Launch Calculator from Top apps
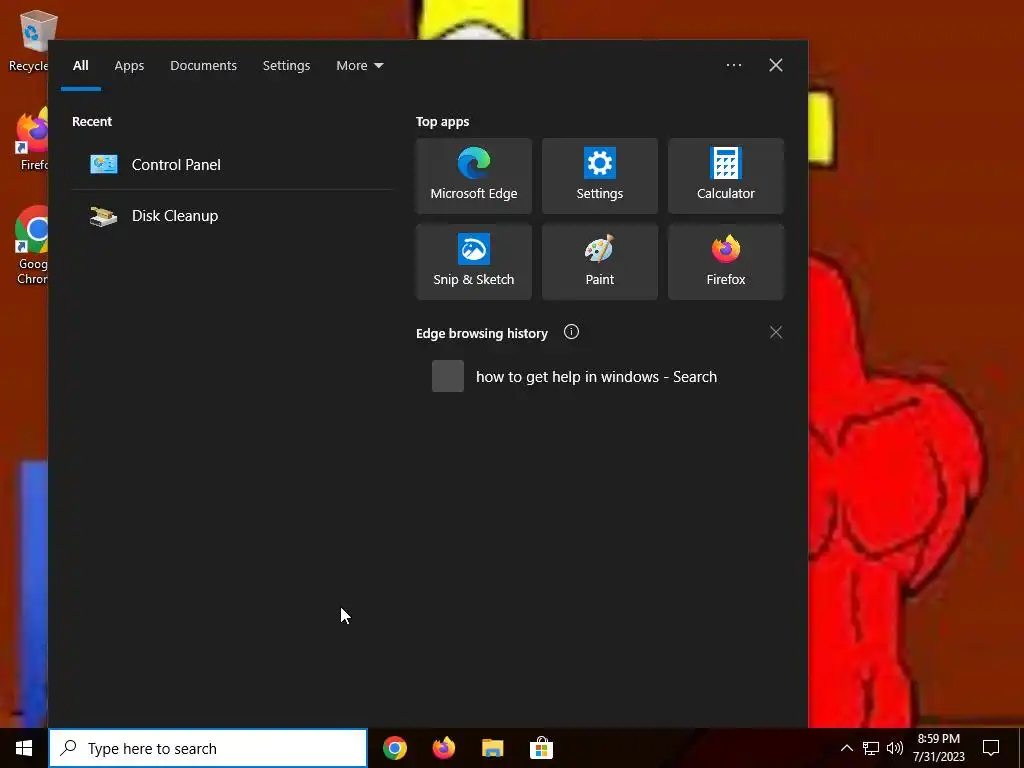The width and height of the screenshot is (1024, 768). pos(726,176)
